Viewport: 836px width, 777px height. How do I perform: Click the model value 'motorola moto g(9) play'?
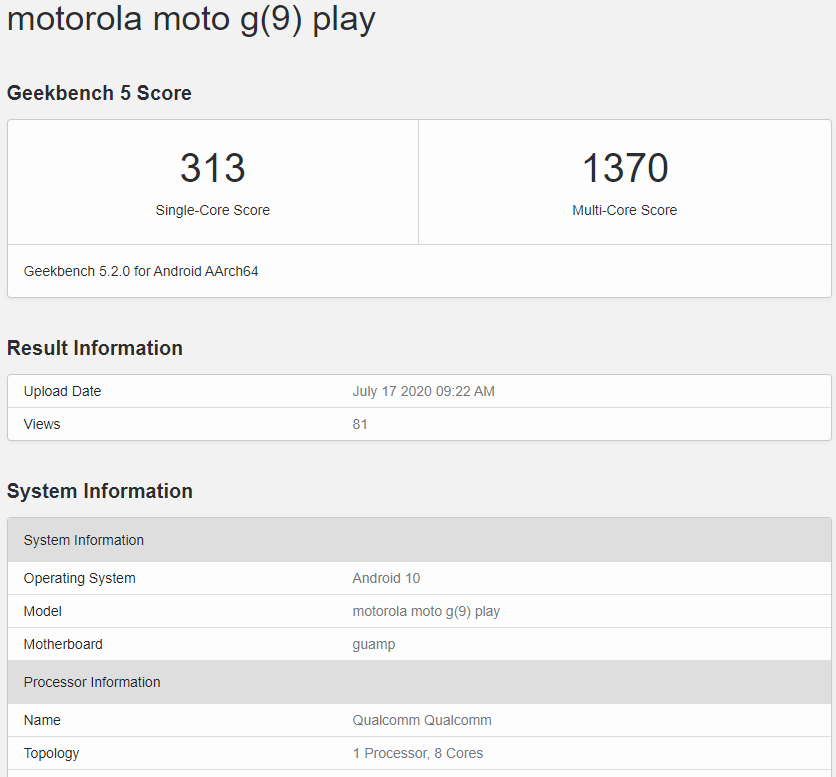pos(426,612)
